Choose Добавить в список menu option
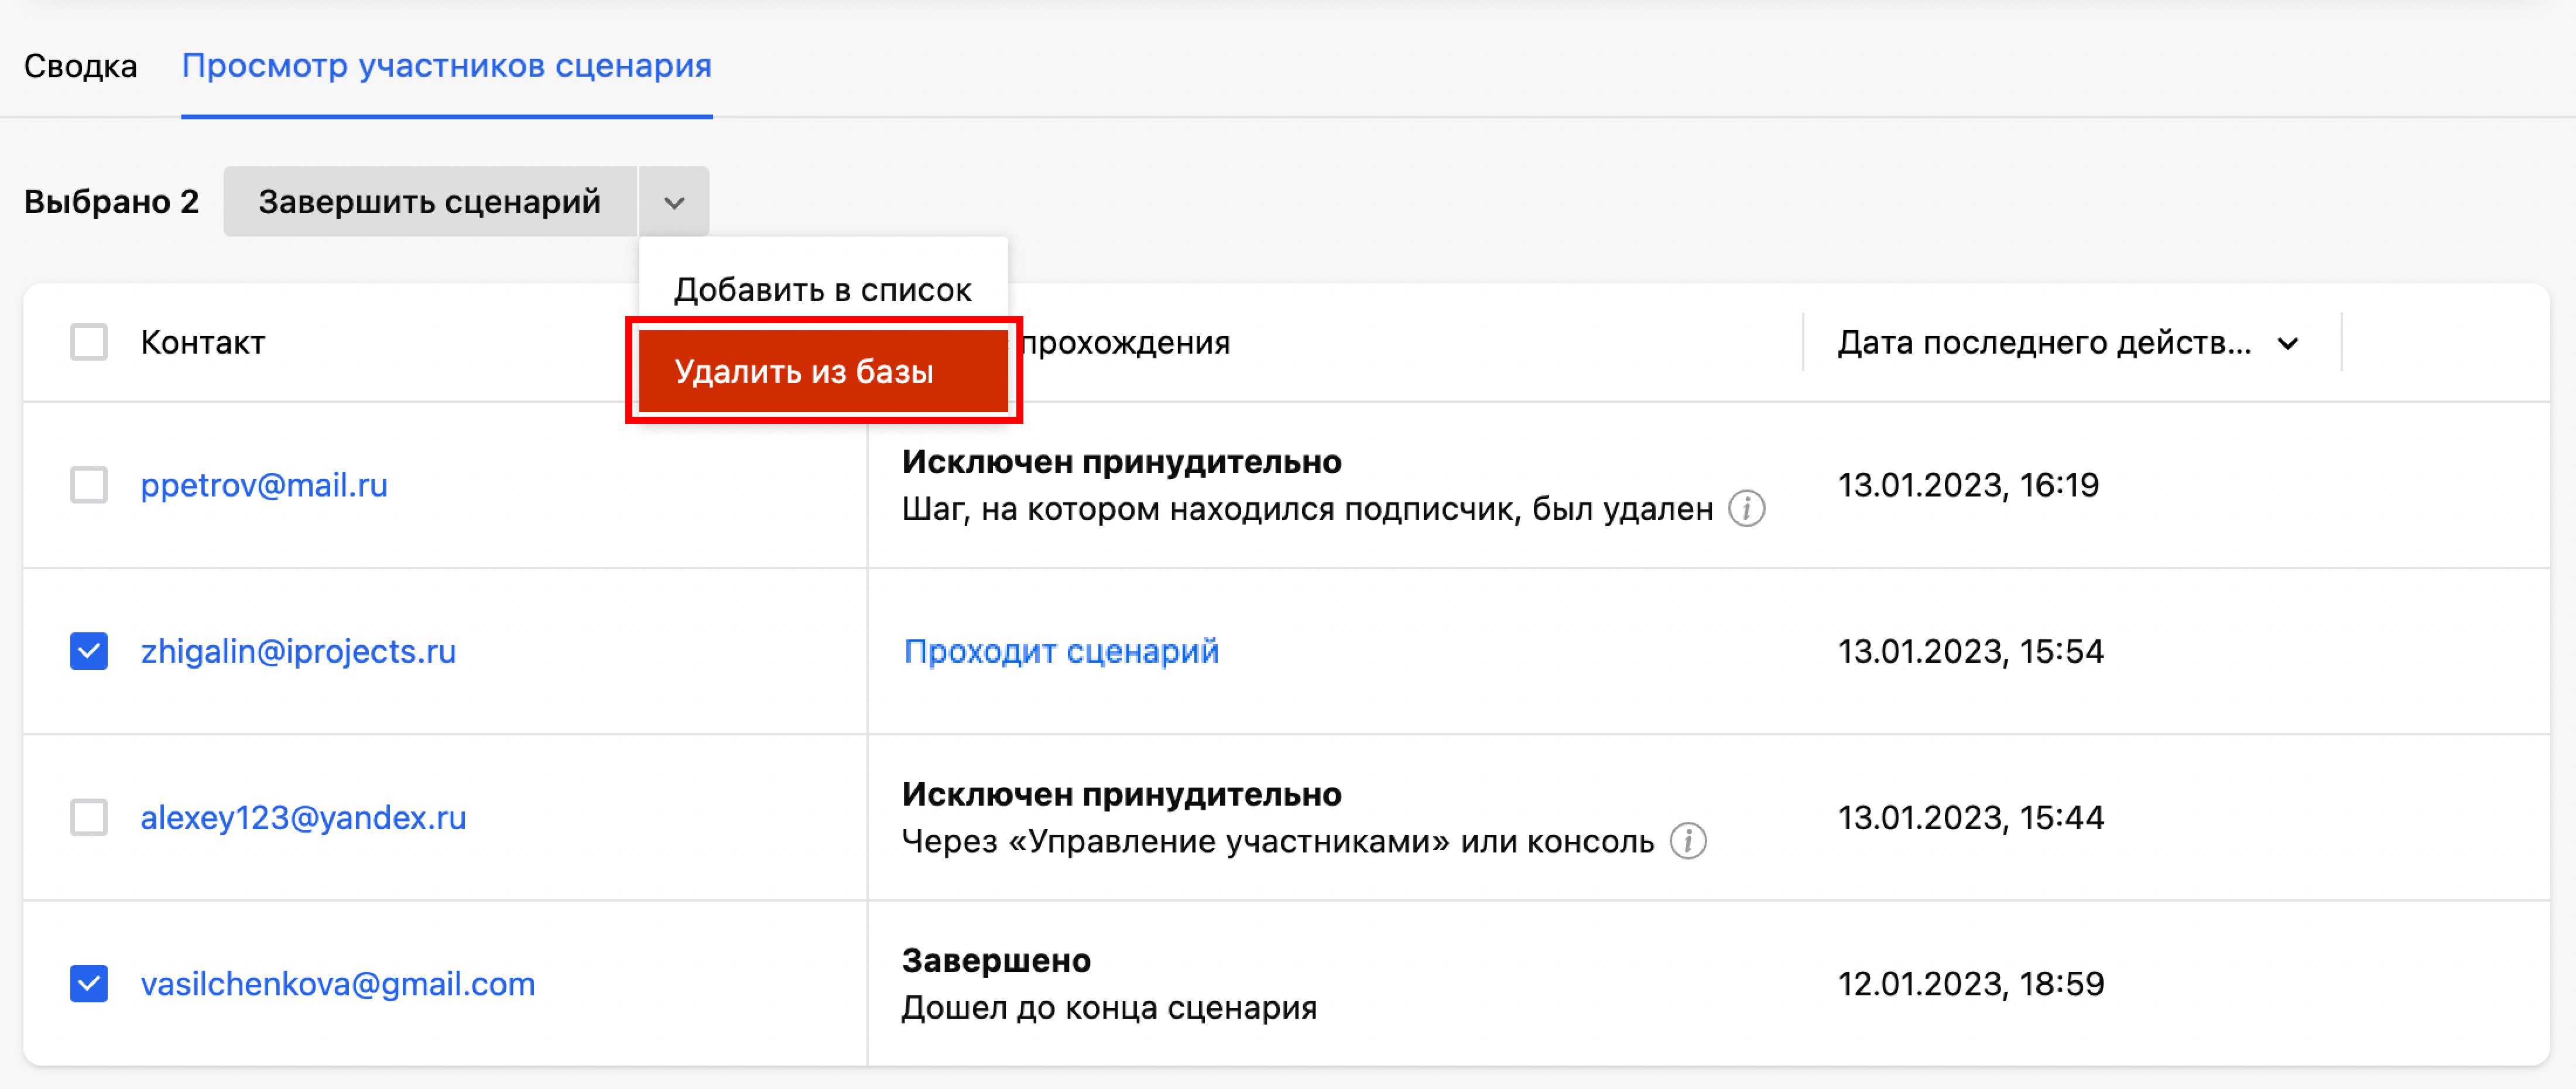The width and height of the screenshot is (2576, 1089). (822, 290)
